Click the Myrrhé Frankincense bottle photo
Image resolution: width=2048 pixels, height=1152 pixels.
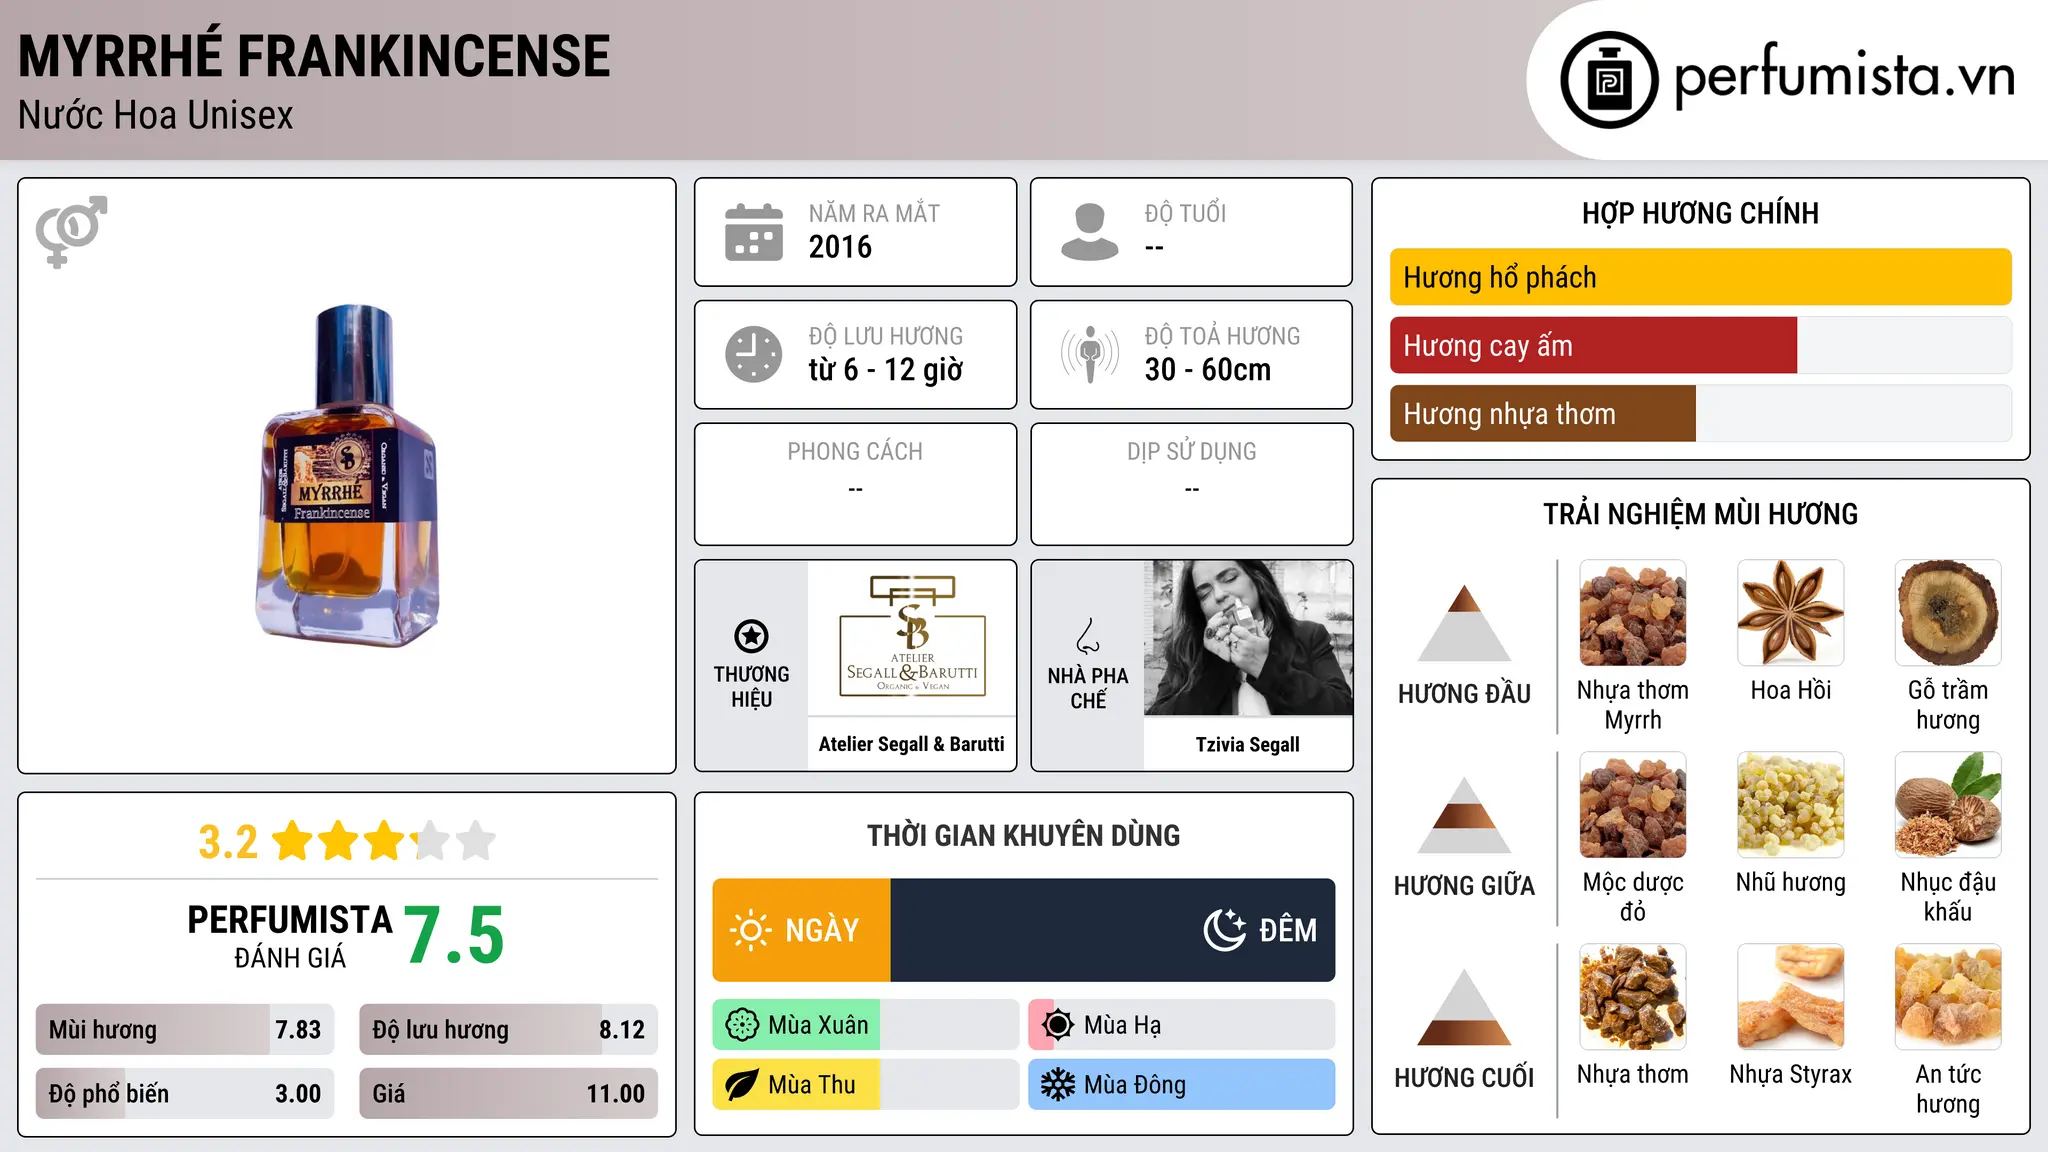[346, 476]
